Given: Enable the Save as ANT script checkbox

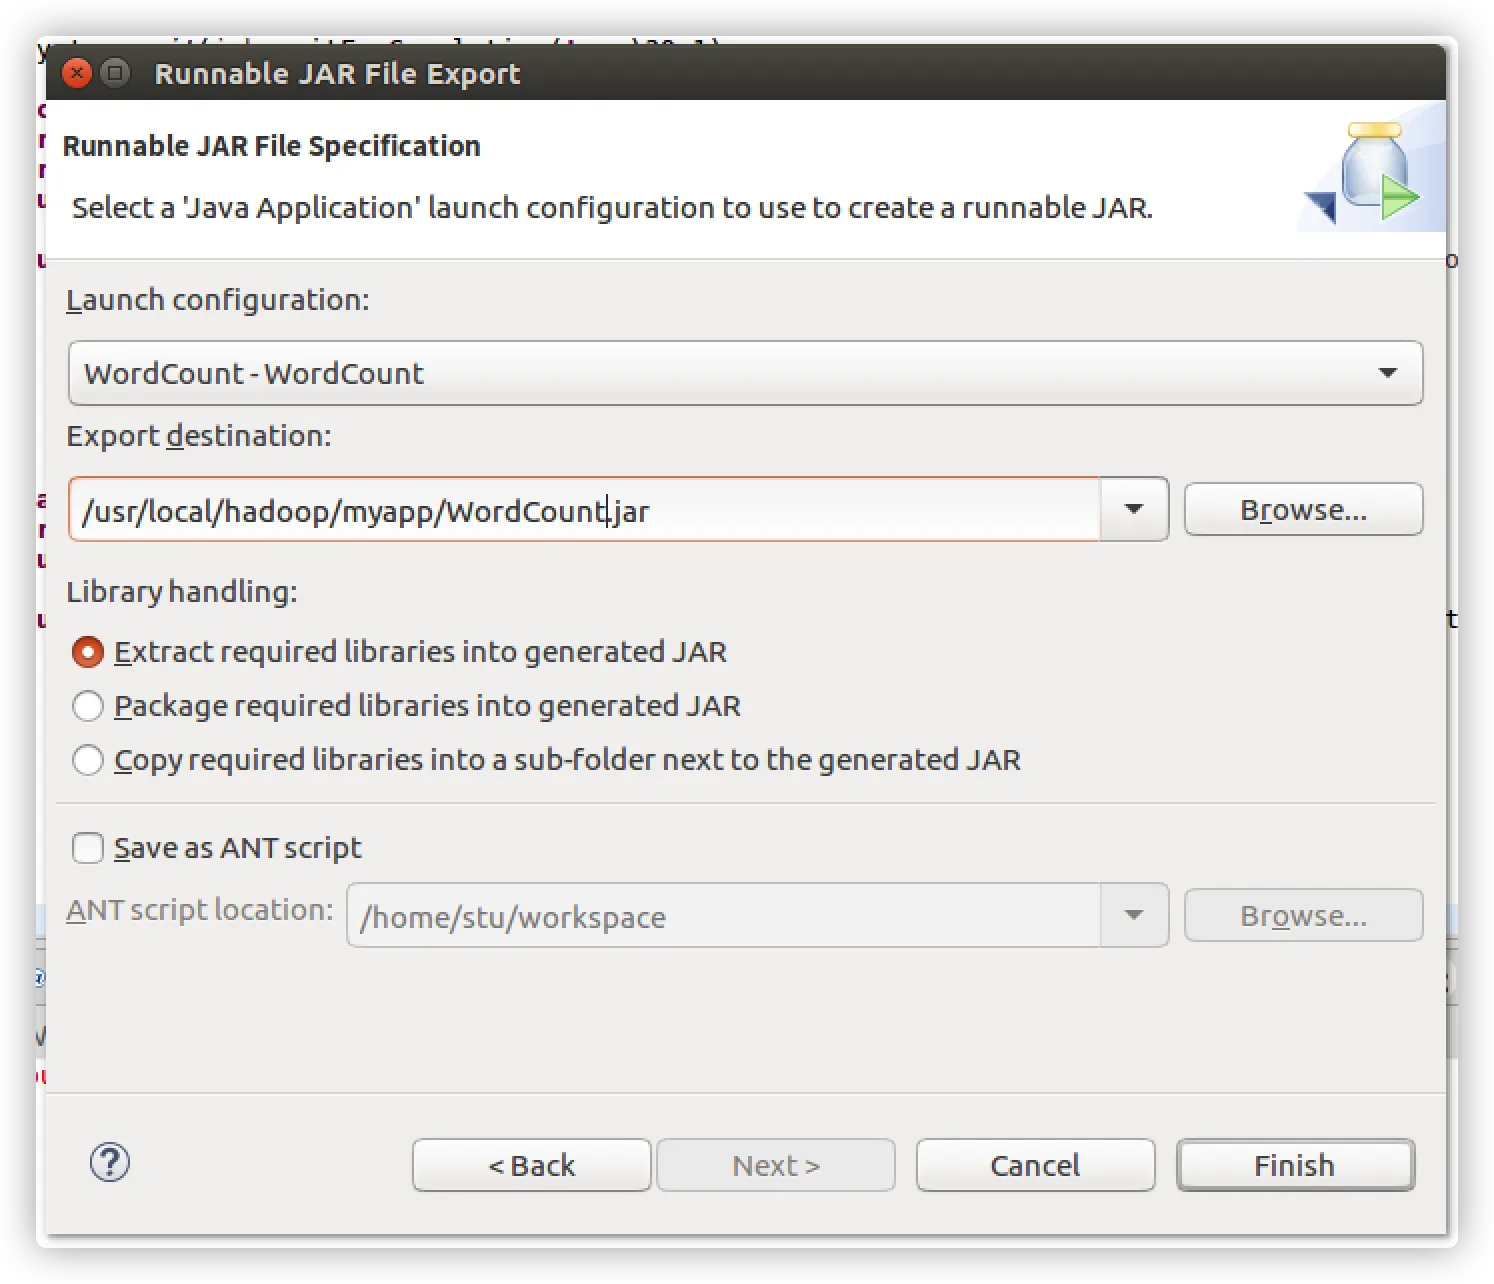Looking at the screenshot, I should point(88,848).
